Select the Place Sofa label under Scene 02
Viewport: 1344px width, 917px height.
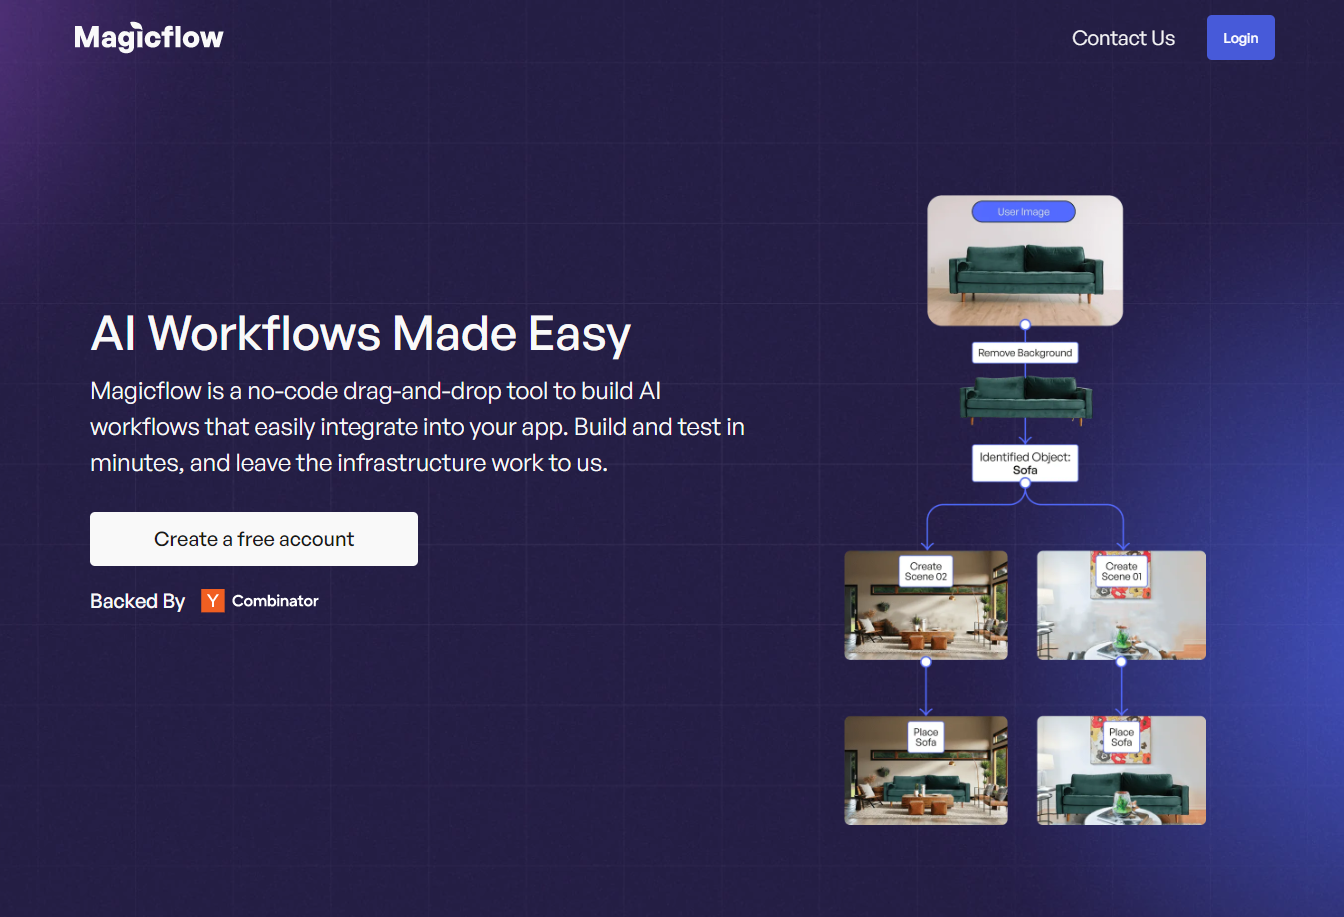(x=926, y=737)
